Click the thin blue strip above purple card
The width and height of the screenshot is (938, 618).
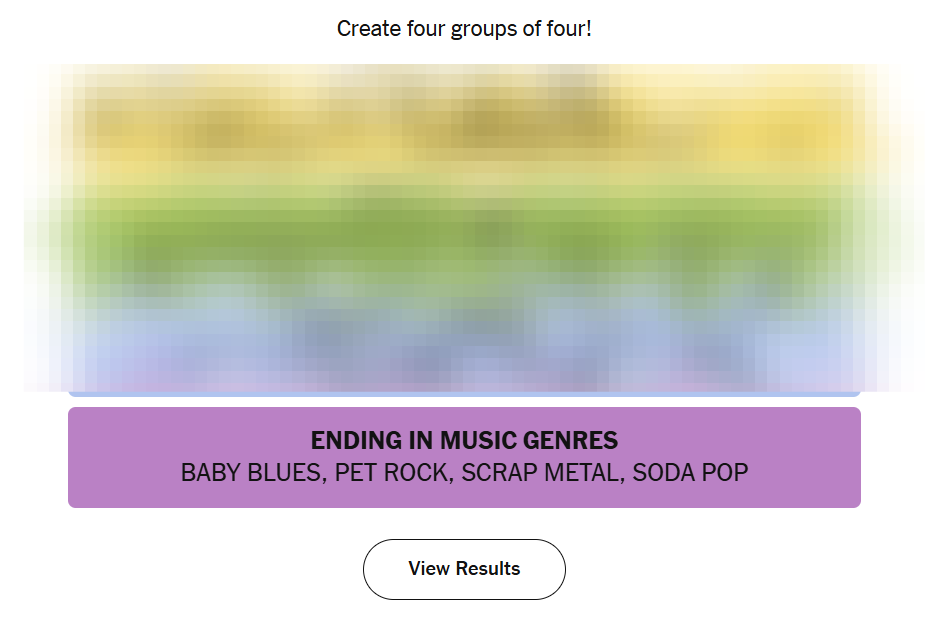pyautogui.click(x=464, y=394)
